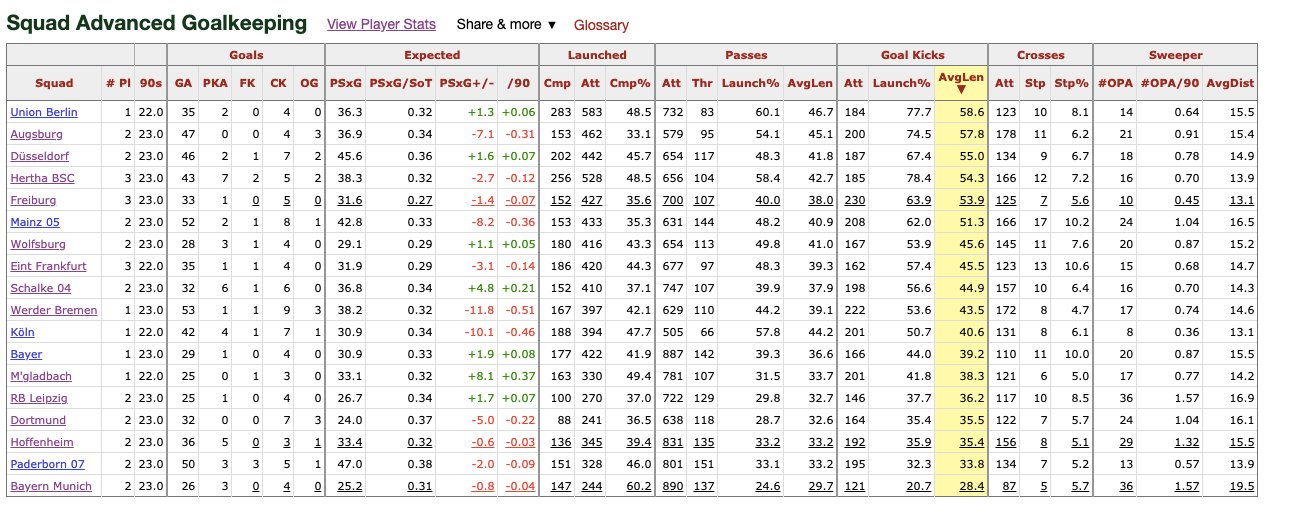
Task: Sort by Launched Cmp% column header
Action: click(x=630, y=83)
